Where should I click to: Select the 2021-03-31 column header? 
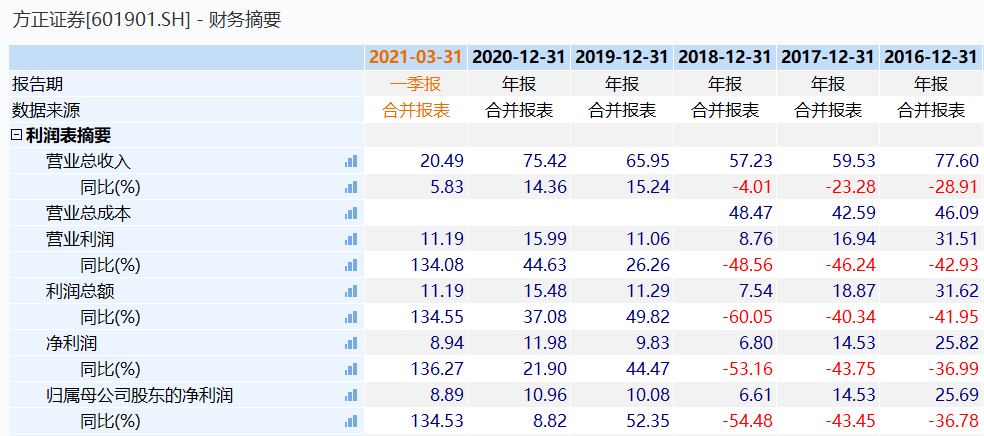[x=415, y=57]
